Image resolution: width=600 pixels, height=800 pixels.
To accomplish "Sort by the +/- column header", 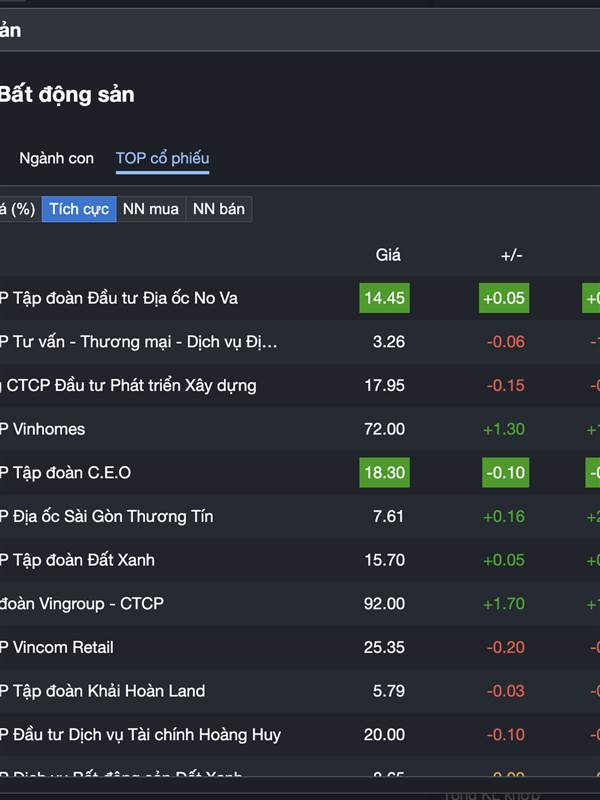I will point(512,255).
